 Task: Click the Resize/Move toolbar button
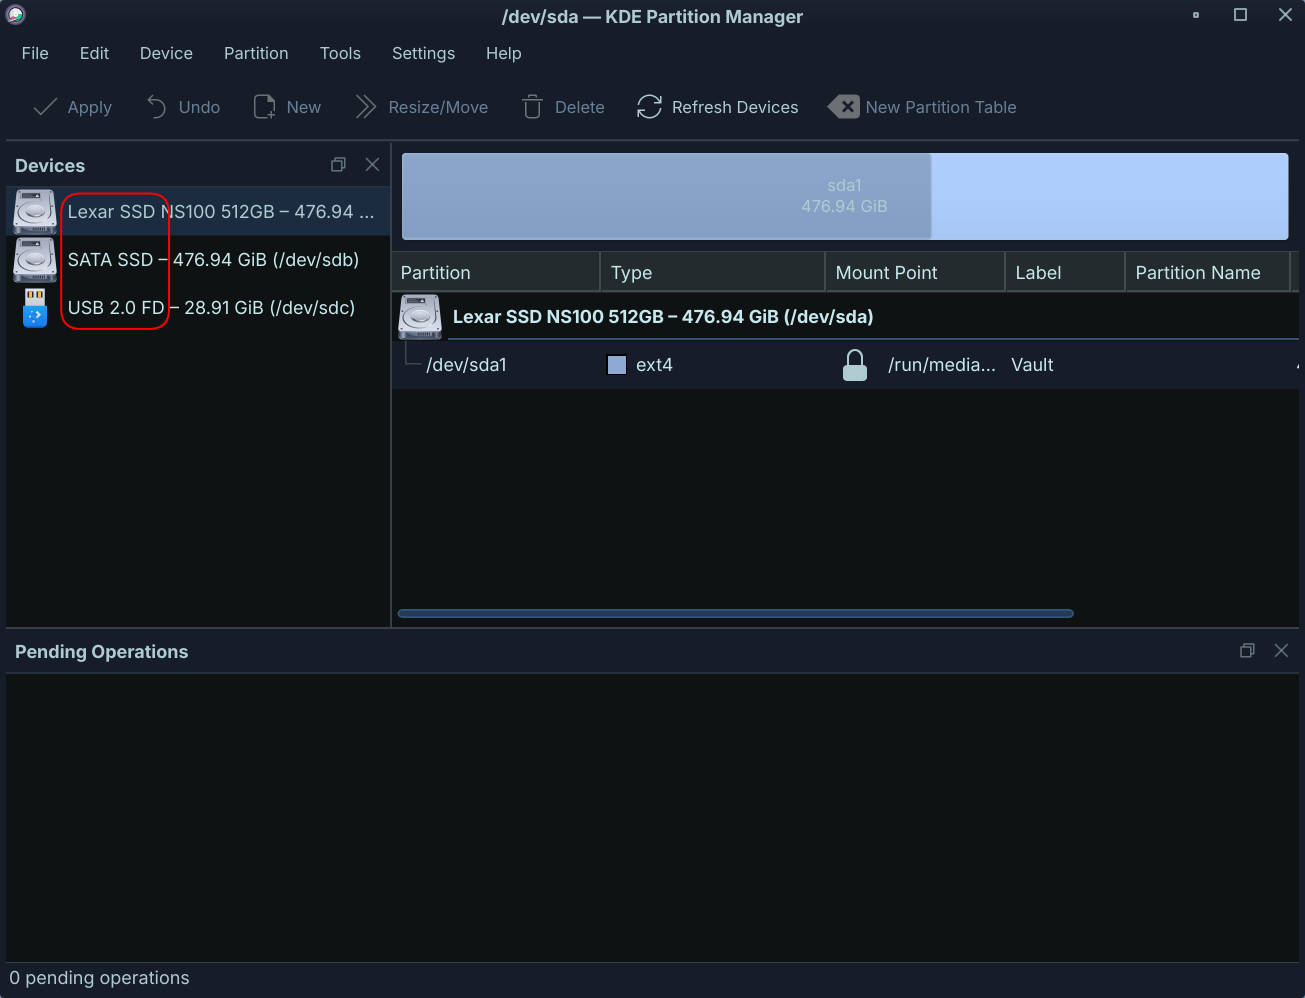coord(421,107)
